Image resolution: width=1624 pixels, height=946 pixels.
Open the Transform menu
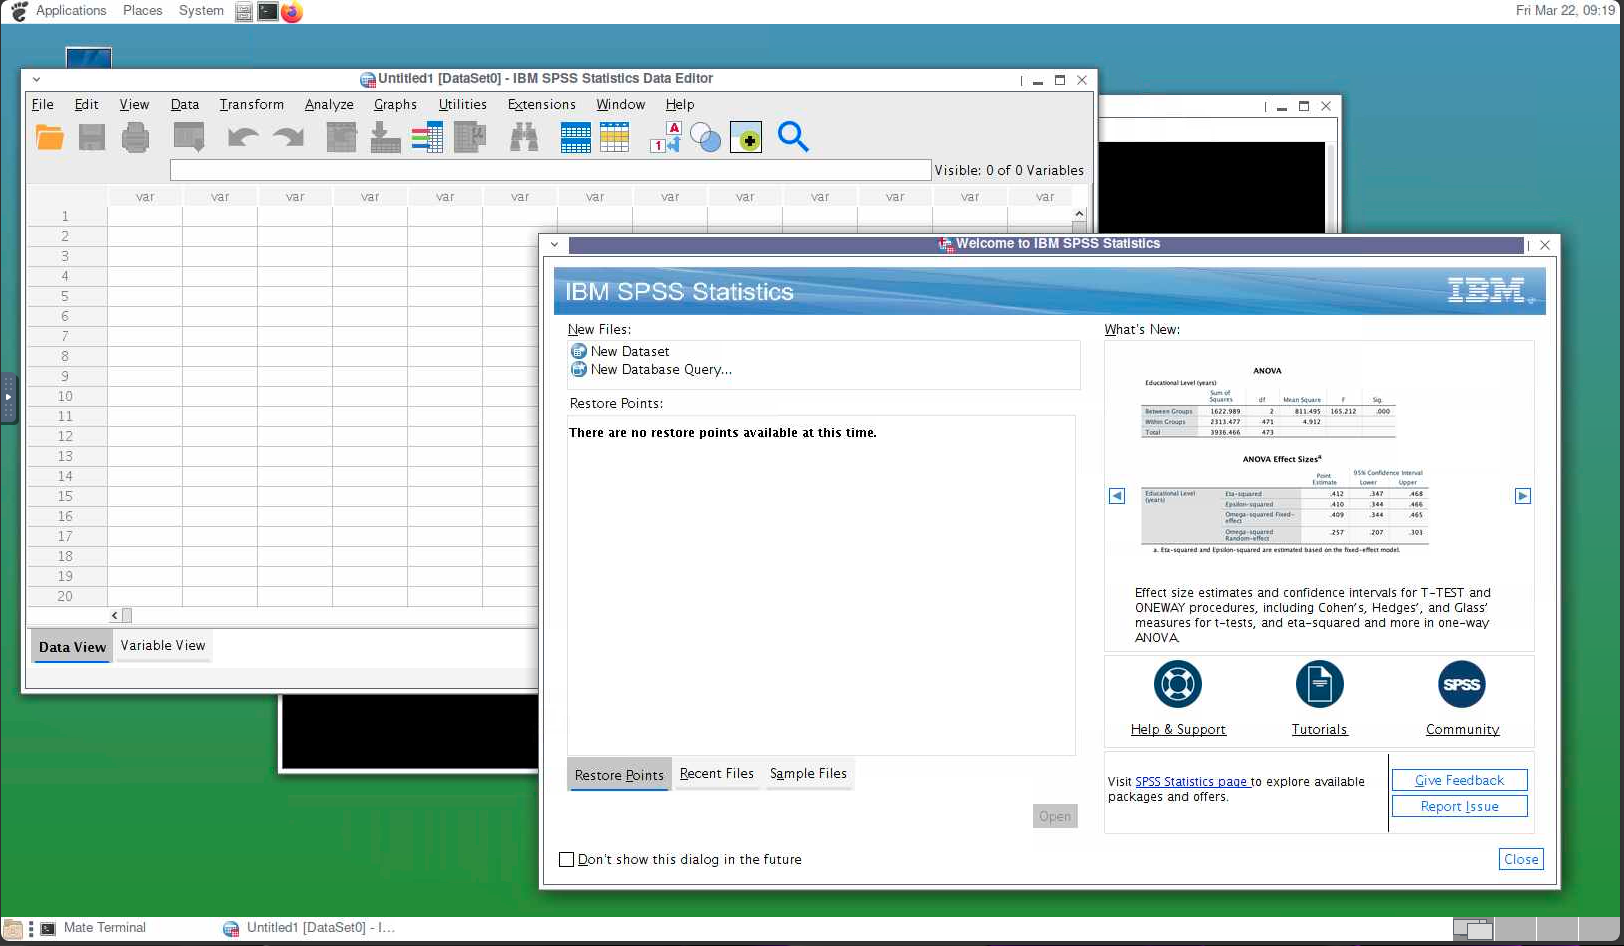pos(252,104)
